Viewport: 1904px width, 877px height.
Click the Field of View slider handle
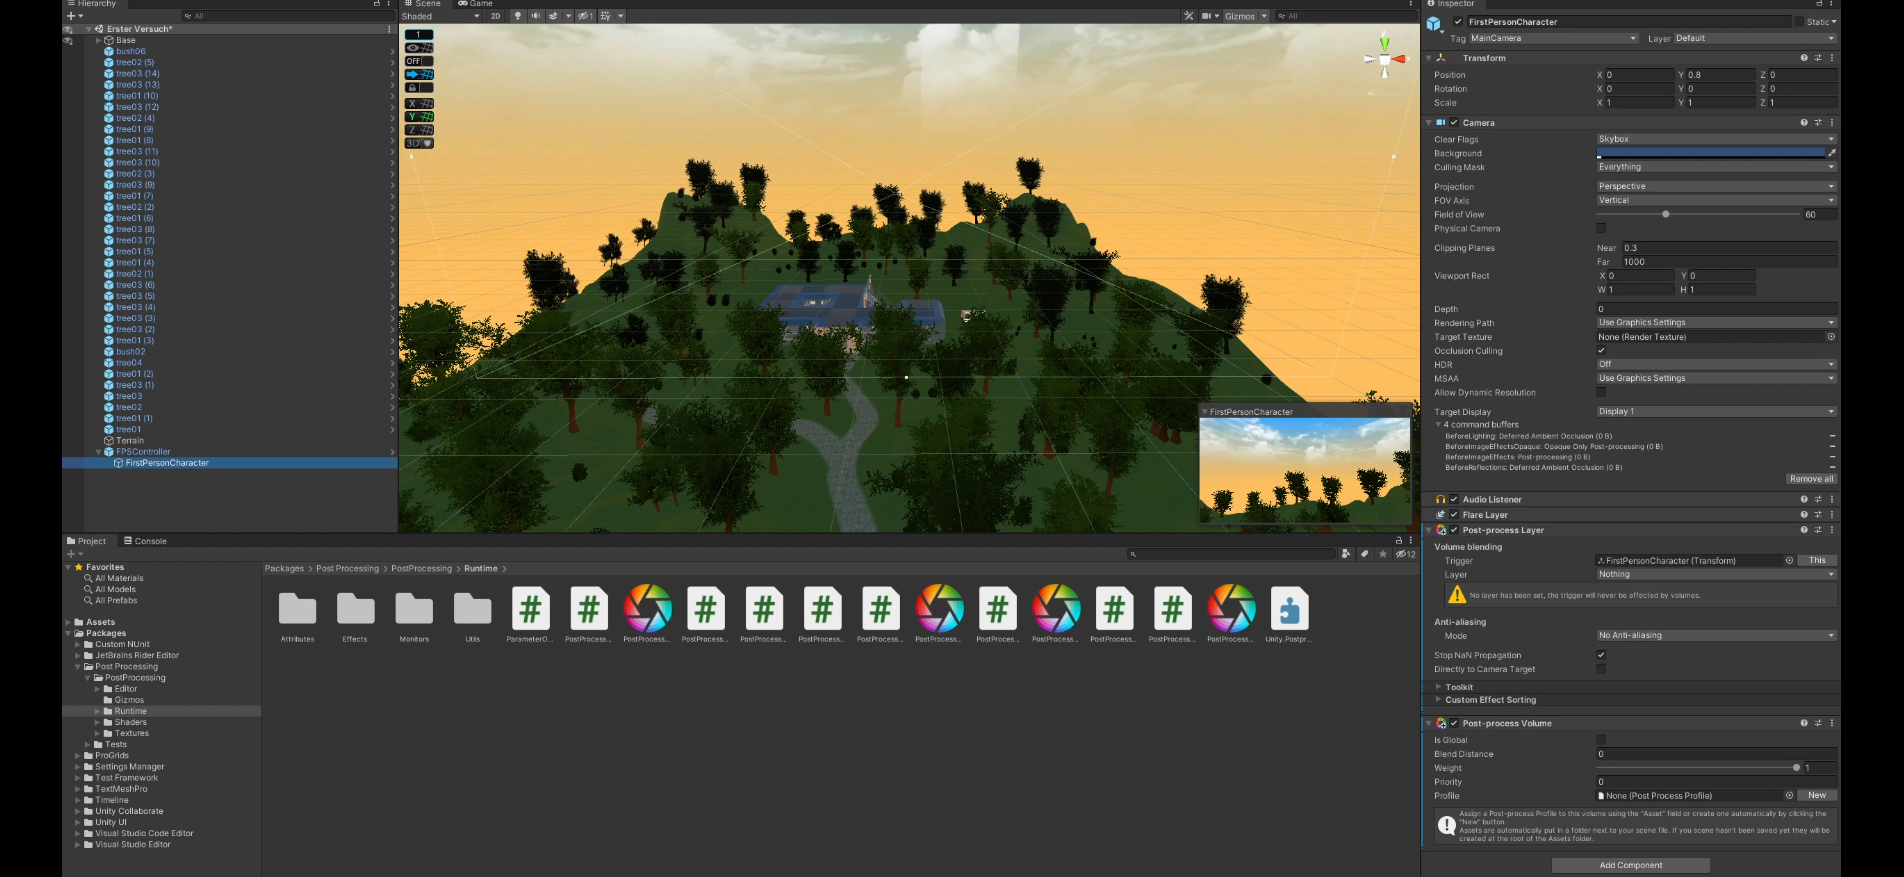[1665, 214]
